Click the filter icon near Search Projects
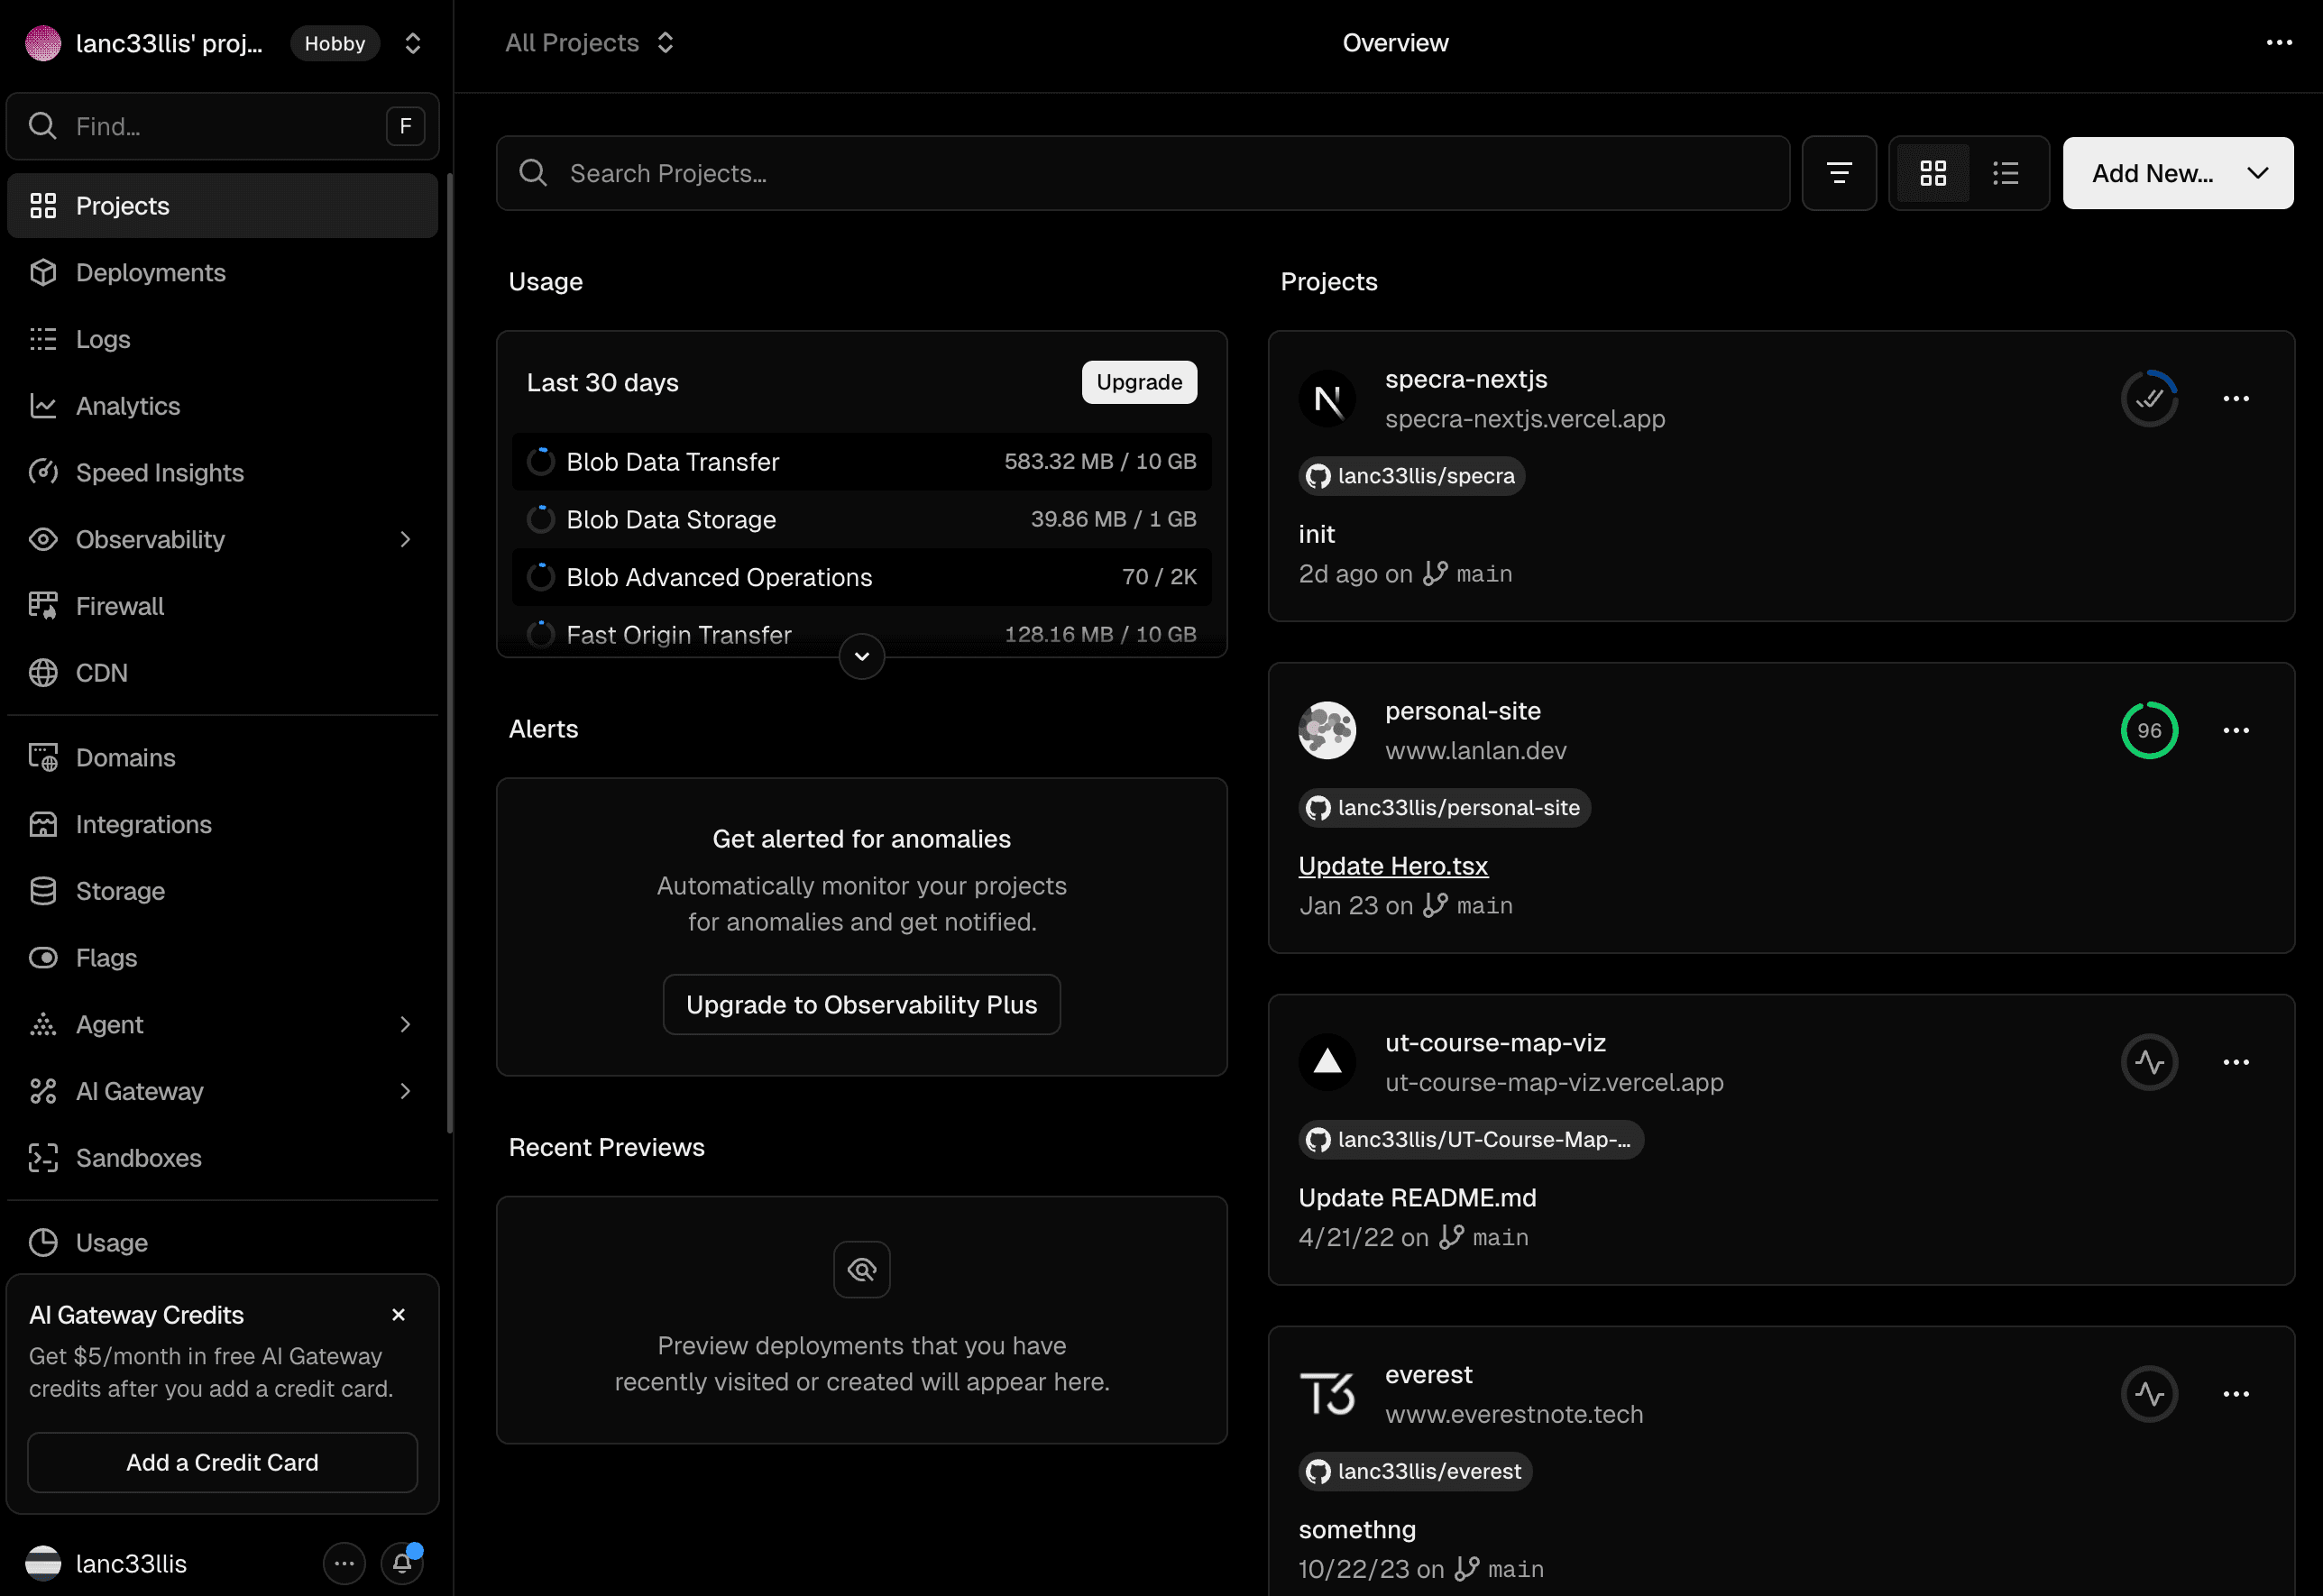Image resolution: width=2323 pixels, height=1596 pixels. click(x=1840, y=173)
